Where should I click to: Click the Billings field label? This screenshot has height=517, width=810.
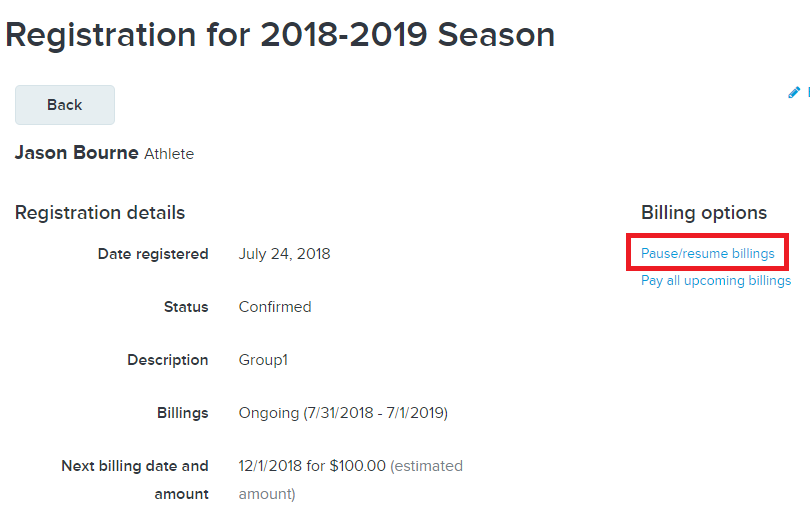pyautogui.click(x=182, y=413)
